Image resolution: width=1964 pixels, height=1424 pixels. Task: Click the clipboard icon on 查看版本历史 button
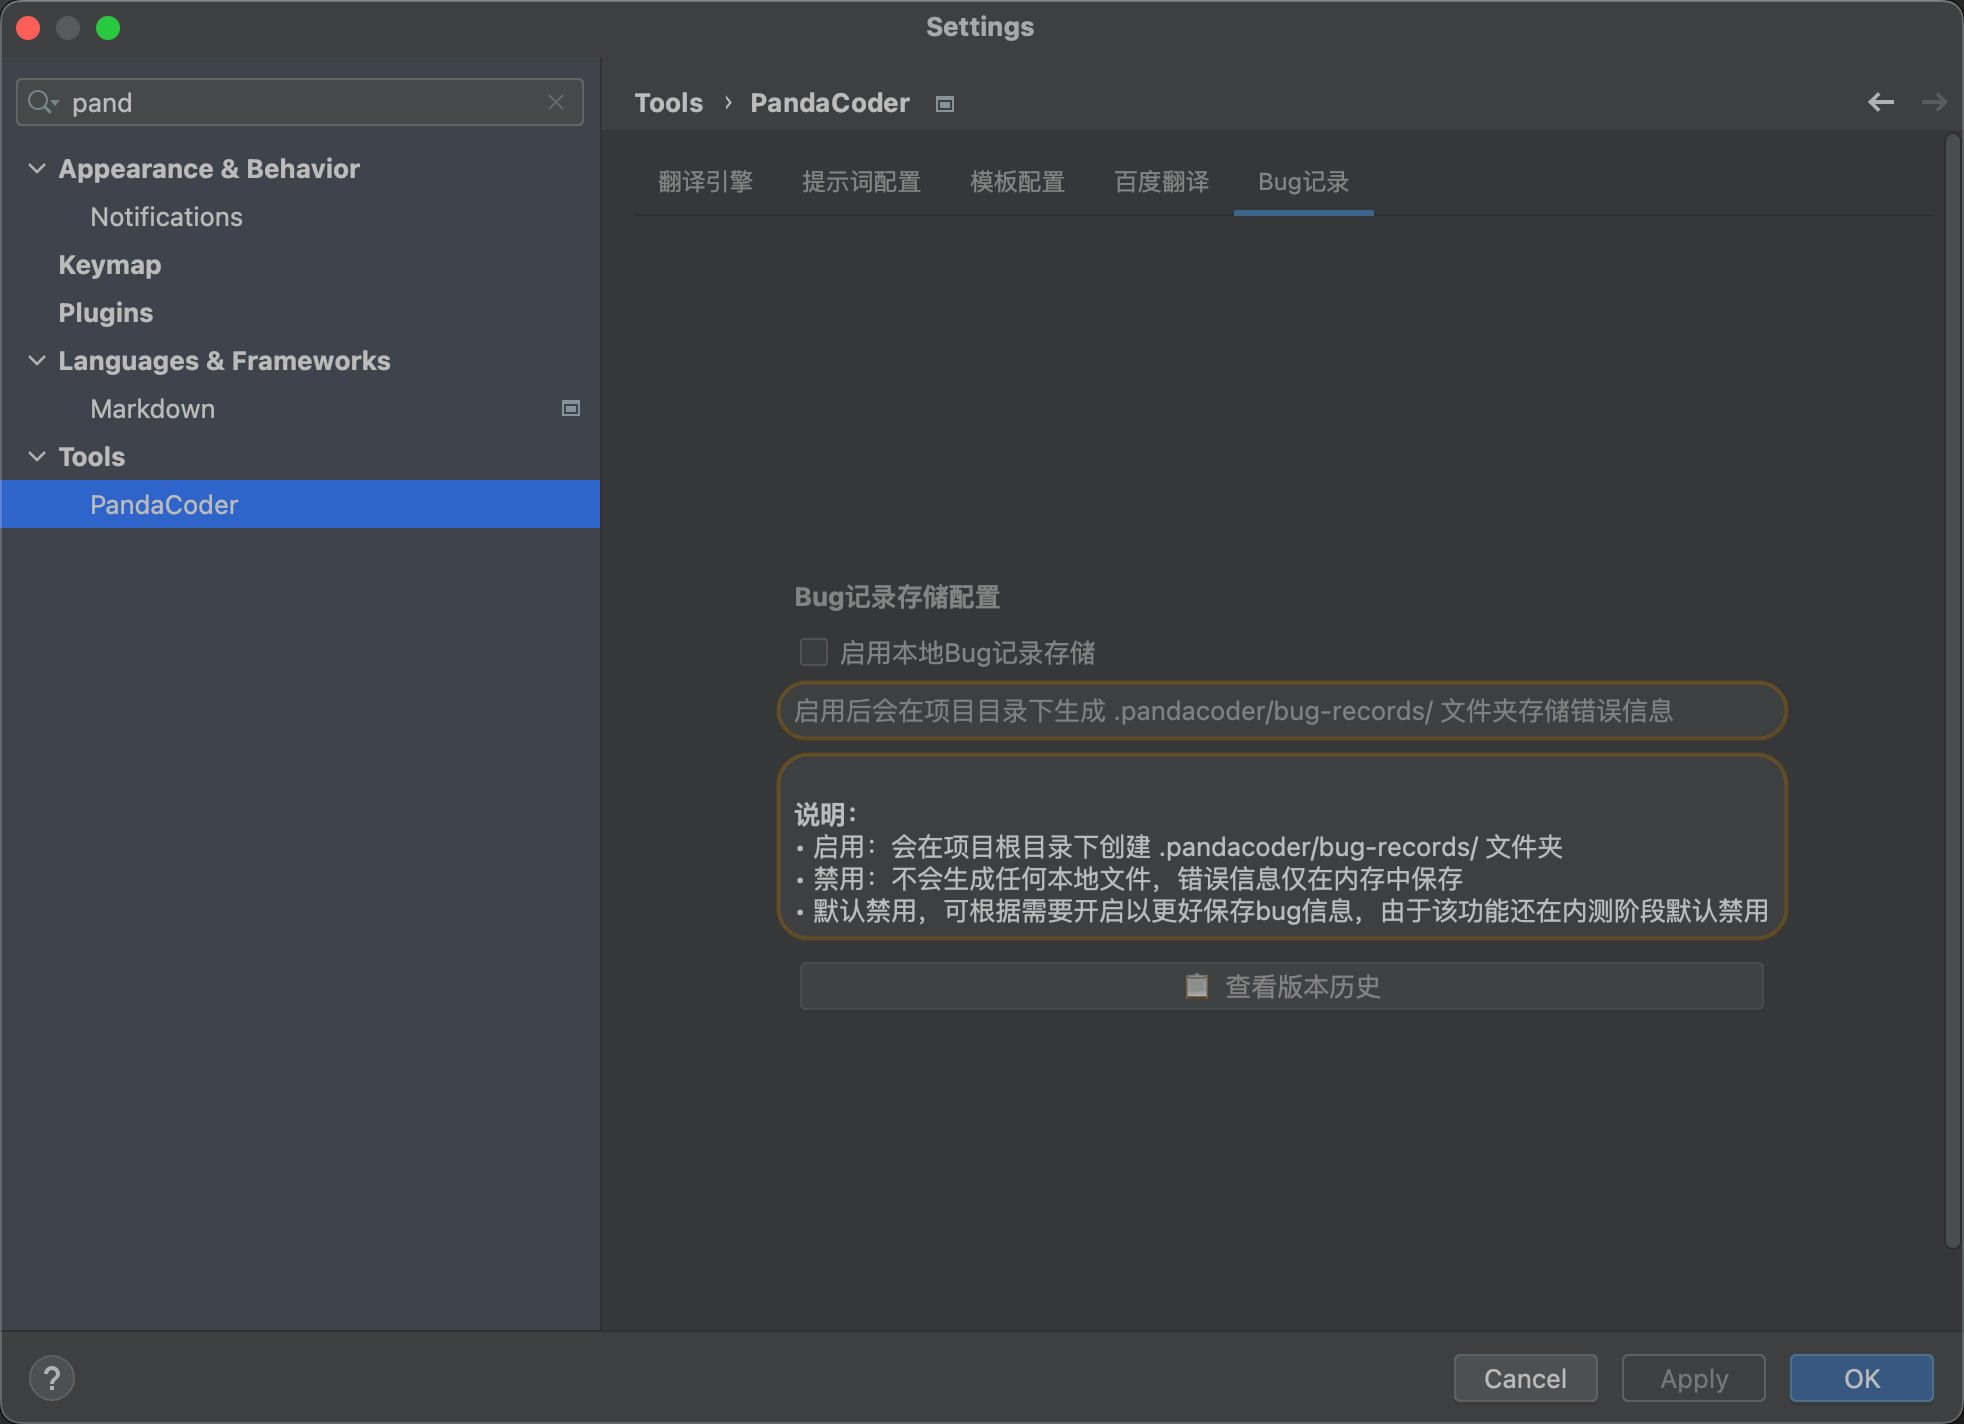(x=1196, y=986)
